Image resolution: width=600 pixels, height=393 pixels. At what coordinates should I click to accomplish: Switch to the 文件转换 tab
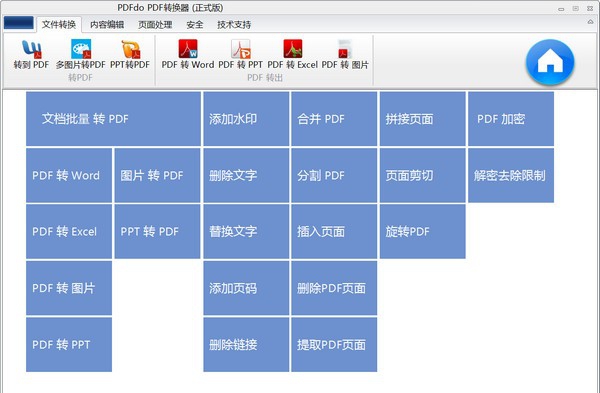tap(59, 24)
